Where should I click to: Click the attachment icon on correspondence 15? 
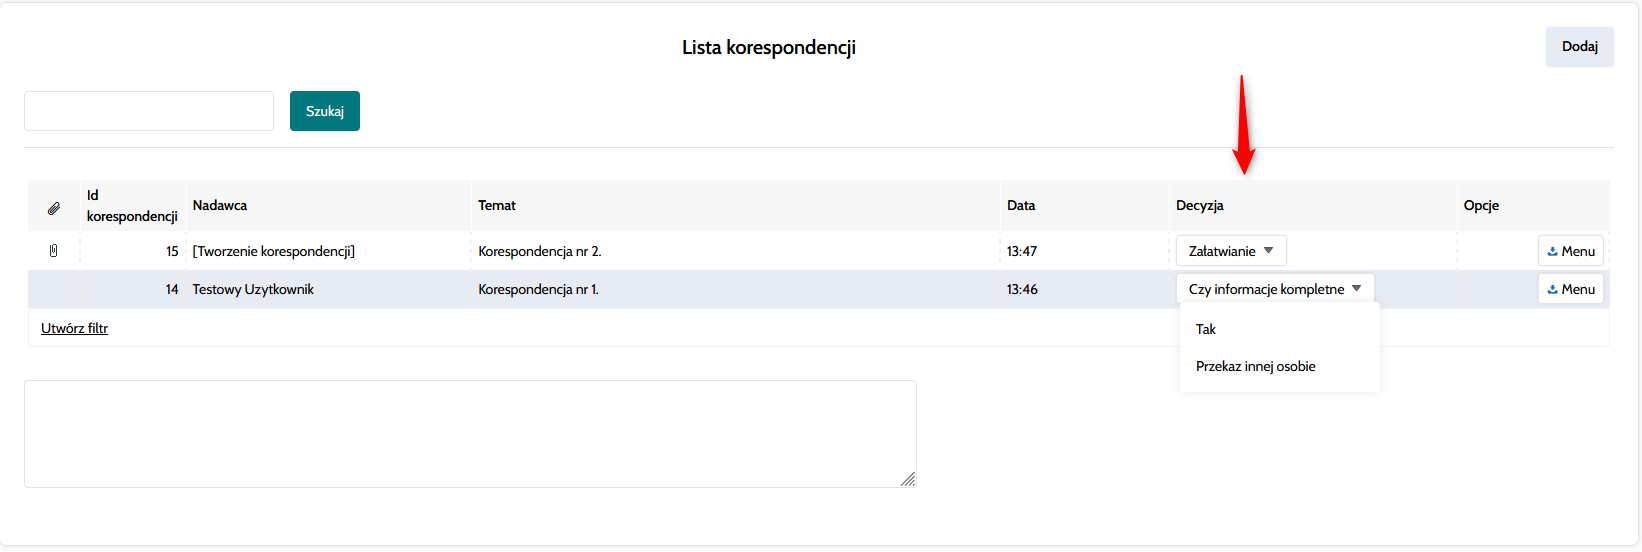tap(54, 251)
